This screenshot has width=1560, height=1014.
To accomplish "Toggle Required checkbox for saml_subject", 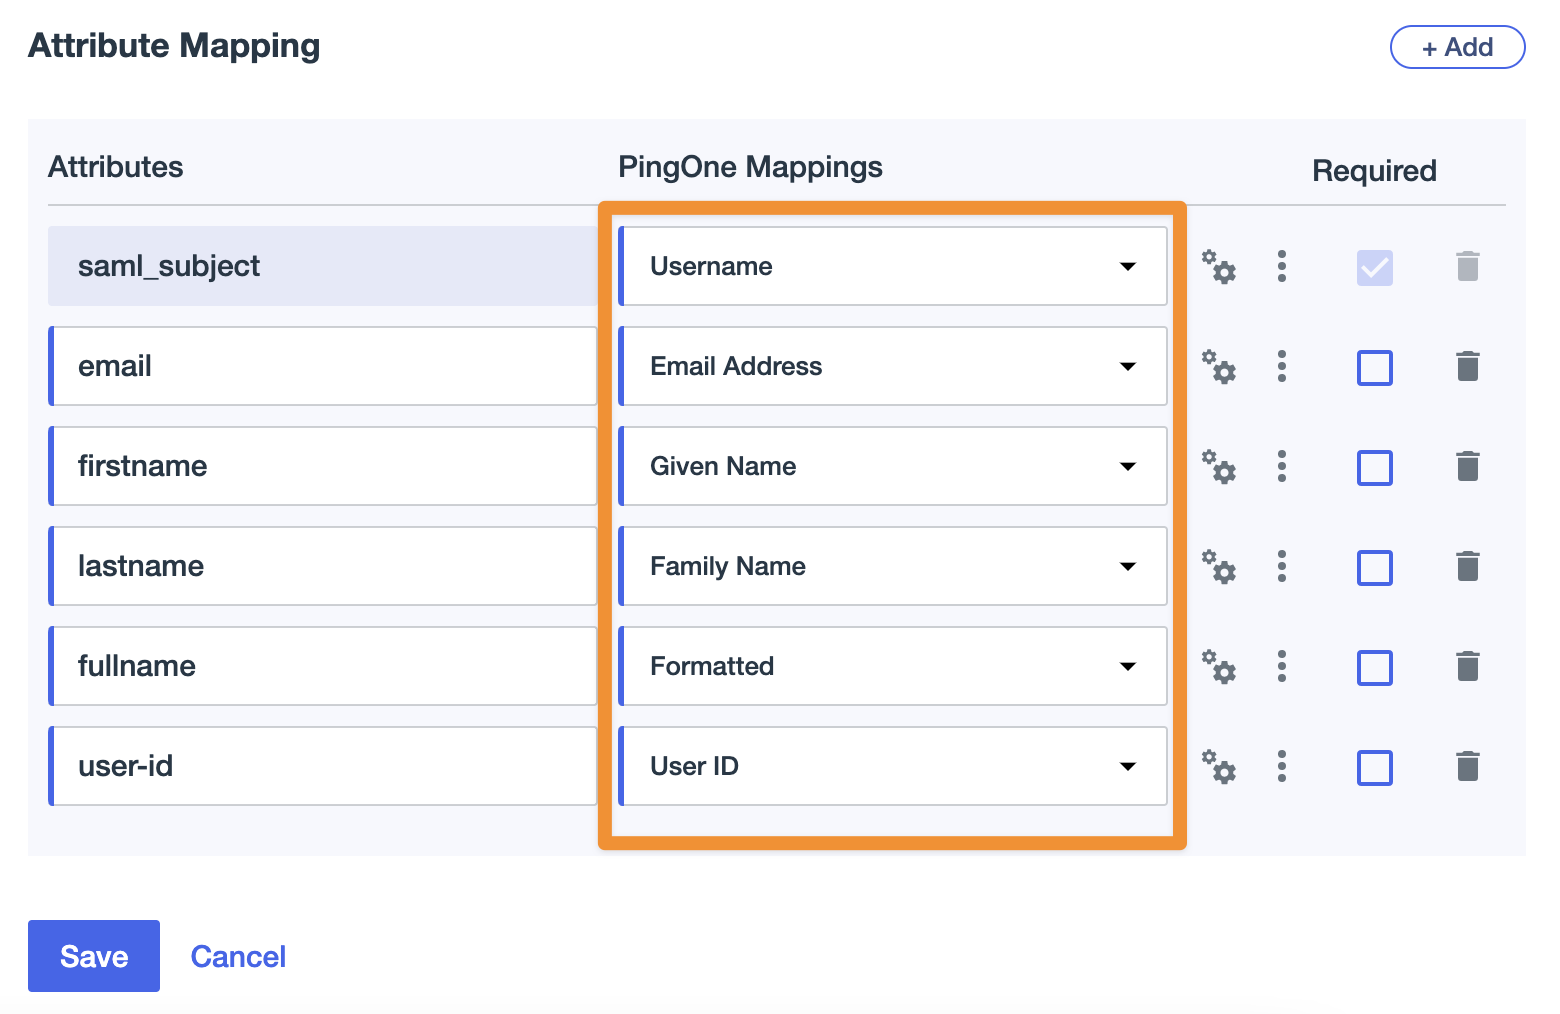I will coord(1375,267).
